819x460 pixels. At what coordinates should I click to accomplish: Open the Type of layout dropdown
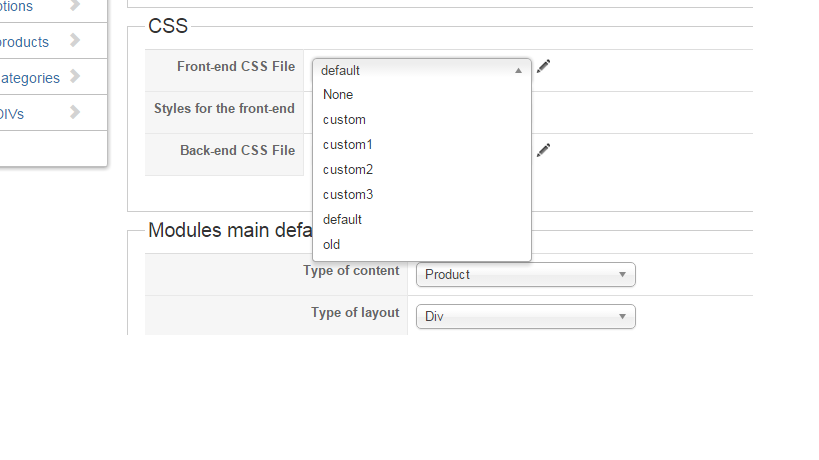tap(525, 316)
